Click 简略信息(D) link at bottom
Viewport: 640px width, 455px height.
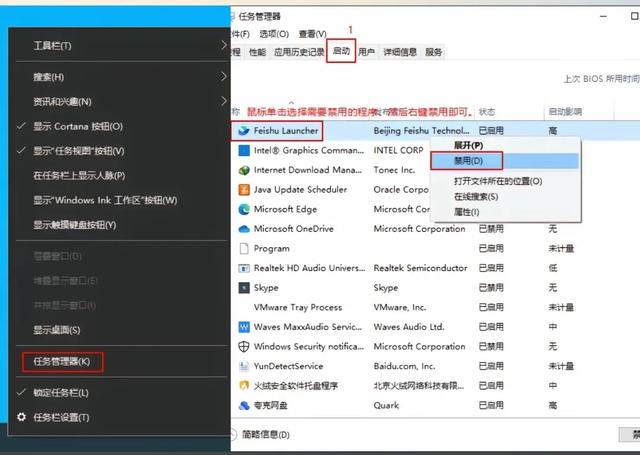pos(266,435)
